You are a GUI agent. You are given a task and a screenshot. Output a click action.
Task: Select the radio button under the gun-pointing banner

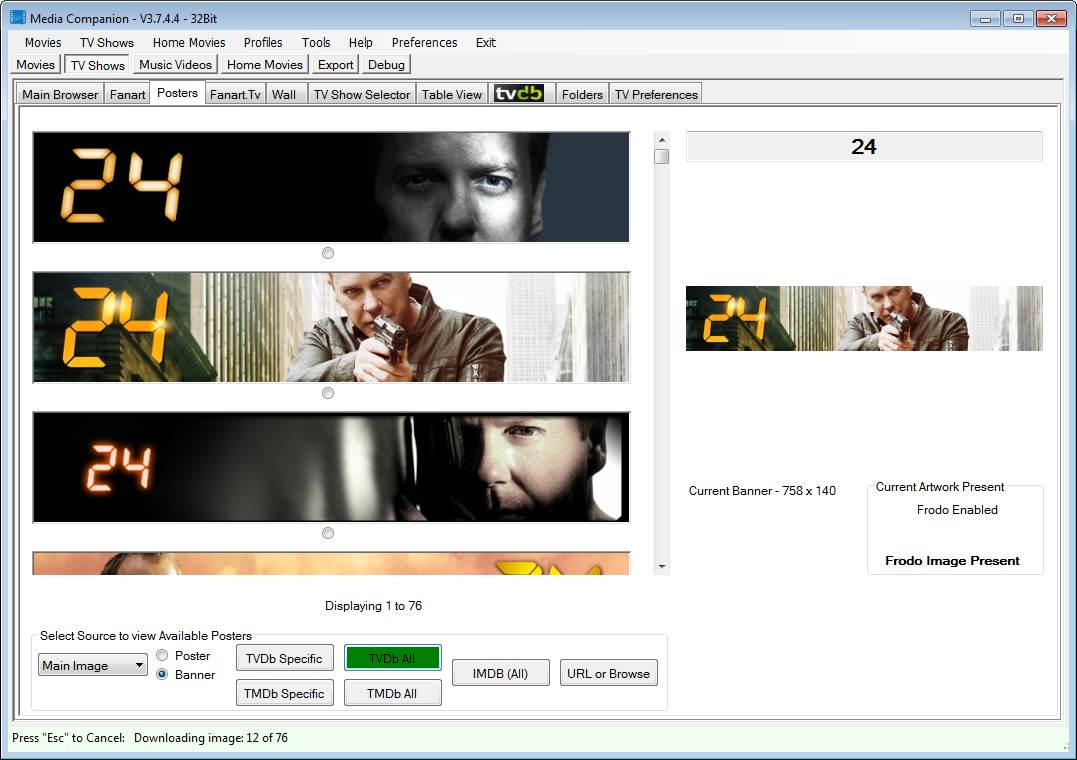pos(328,393)
